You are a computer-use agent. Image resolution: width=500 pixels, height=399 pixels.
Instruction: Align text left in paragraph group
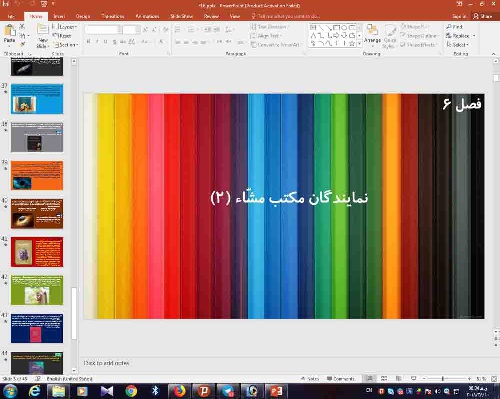tap(178, 42)
